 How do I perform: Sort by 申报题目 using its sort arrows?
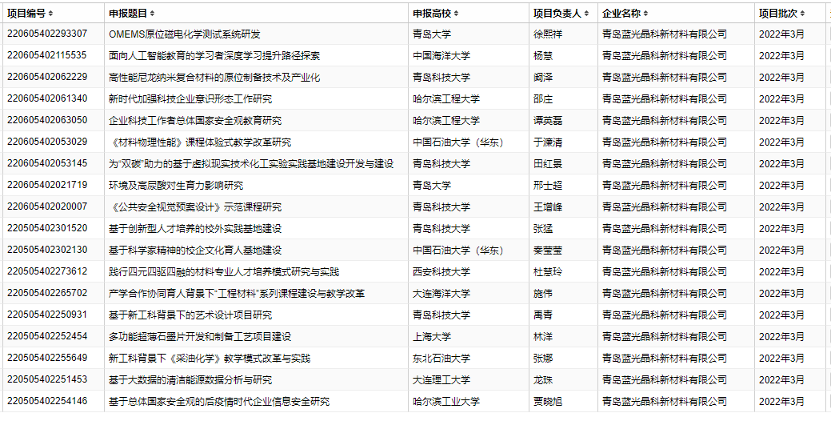152,13
